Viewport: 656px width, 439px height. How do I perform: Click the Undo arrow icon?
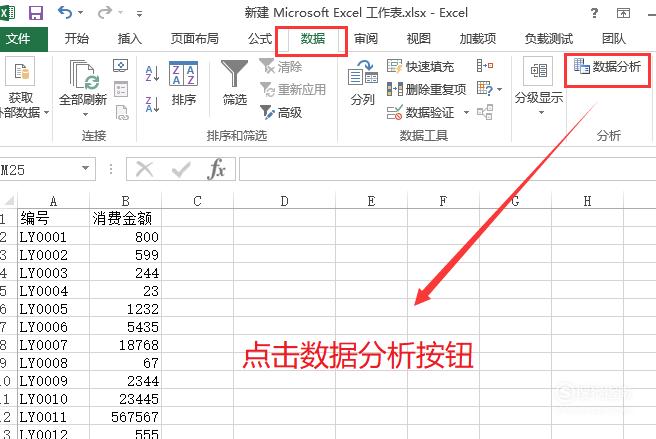pos(65,12)
